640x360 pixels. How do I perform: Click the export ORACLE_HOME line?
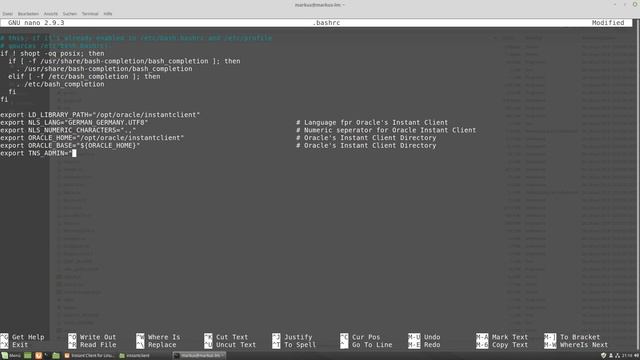tap(92, 138)
